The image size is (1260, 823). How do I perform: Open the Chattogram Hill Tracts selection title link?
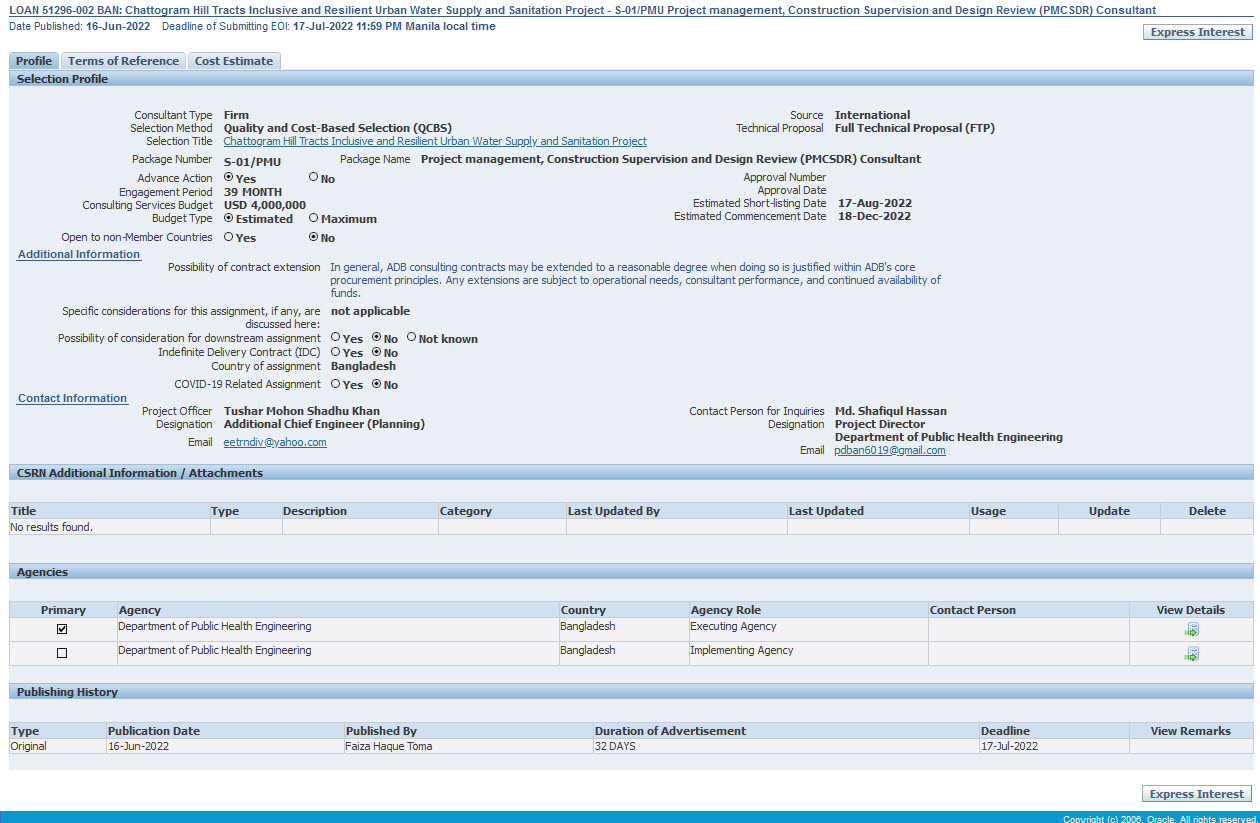[434, 142]
